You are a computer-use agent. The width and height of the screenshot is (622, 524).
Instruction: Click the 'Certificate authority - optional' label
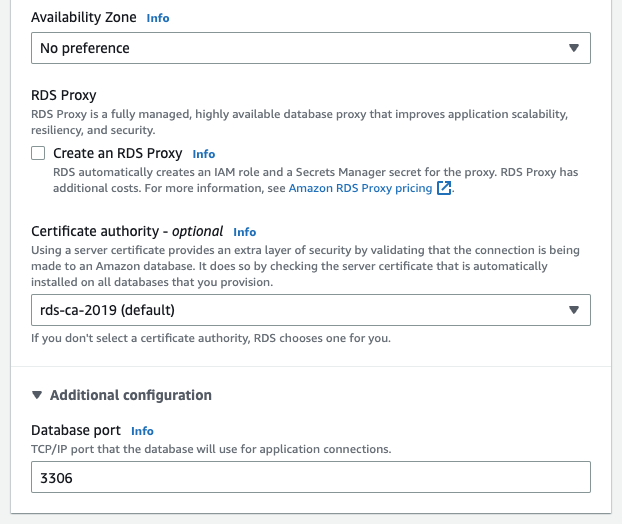click(x=127, y=231)
